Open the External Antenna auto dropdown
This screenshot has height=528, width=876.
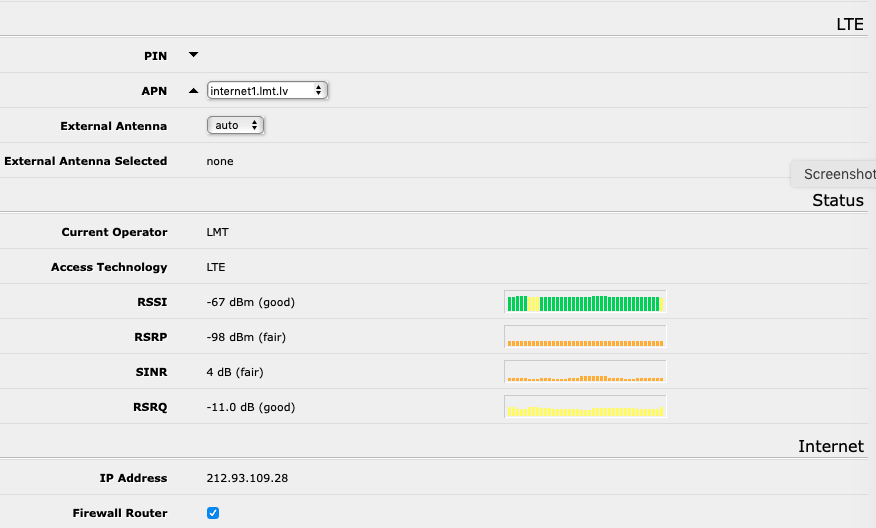point(235,125)
